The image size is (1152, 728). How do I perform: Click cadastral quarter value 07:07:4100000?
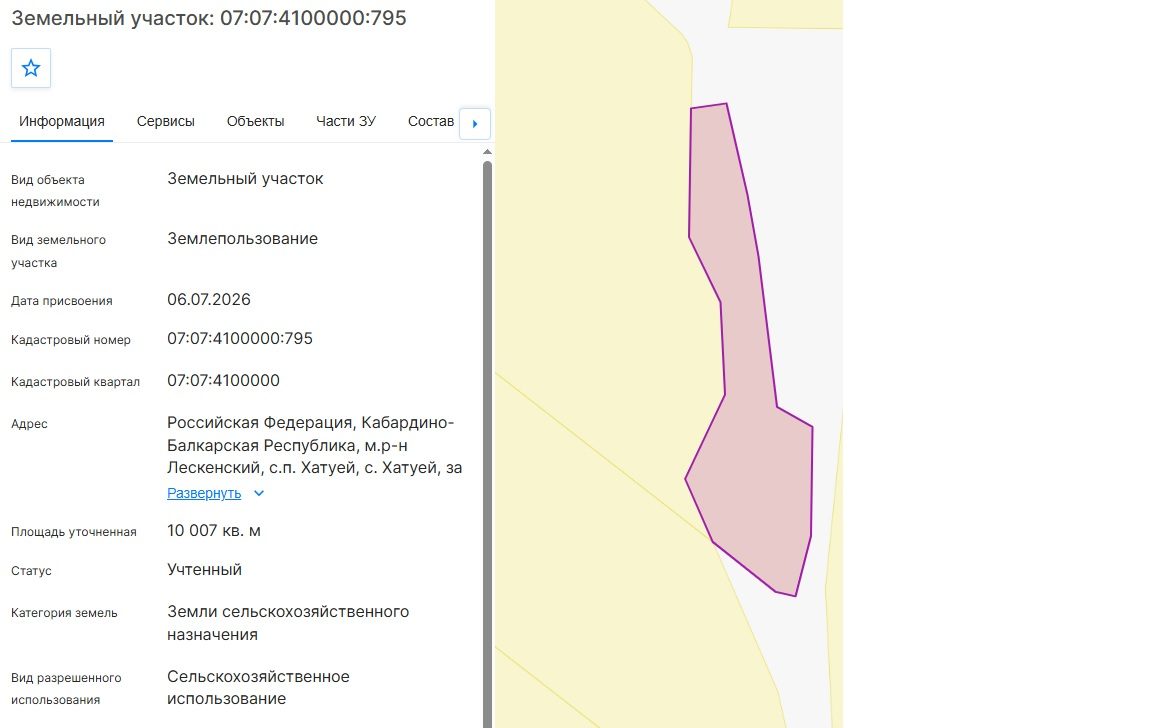coord(223,381)
